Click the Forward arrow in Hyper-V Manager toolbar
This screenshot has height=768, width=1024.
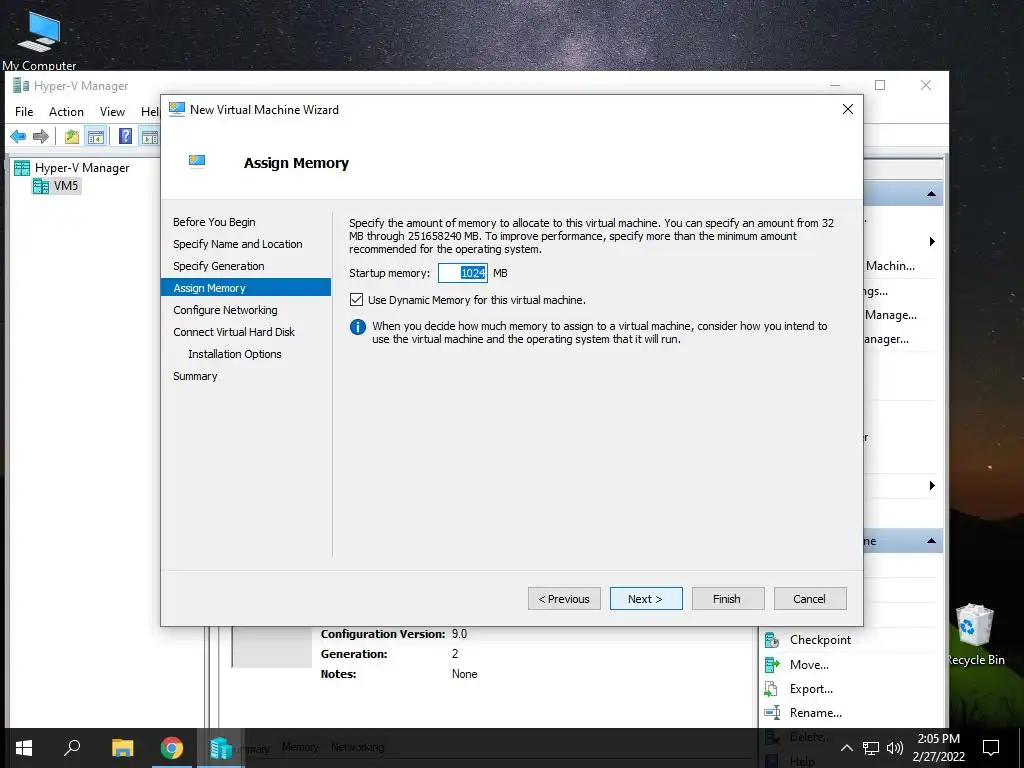click(x=40, y=136)
